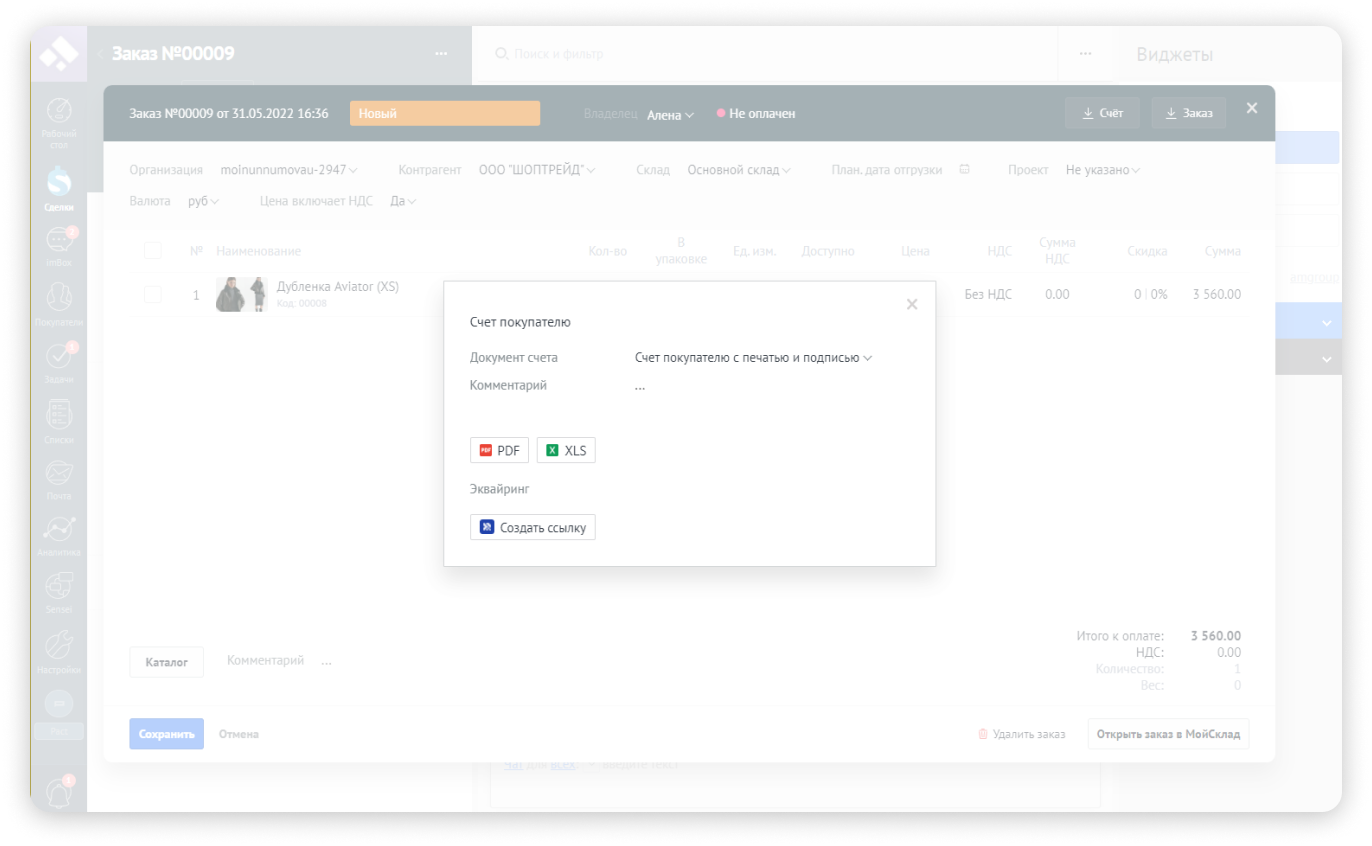Click Открыть заказ в МойСклад
The height and width of the screenshot is (846, 1372).
(x=1167, y=734)
